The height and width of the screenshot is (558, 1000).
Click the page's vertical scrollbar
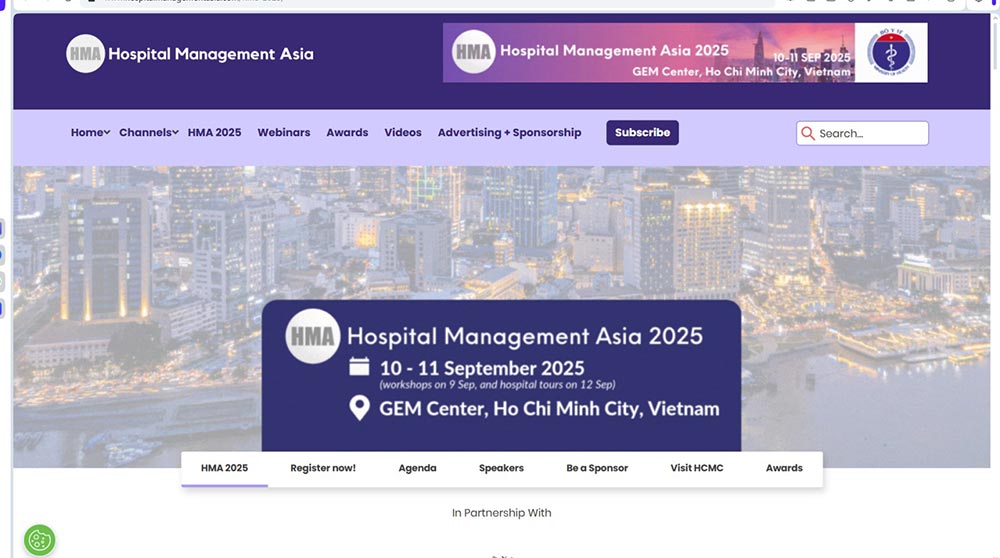[996, 45]
